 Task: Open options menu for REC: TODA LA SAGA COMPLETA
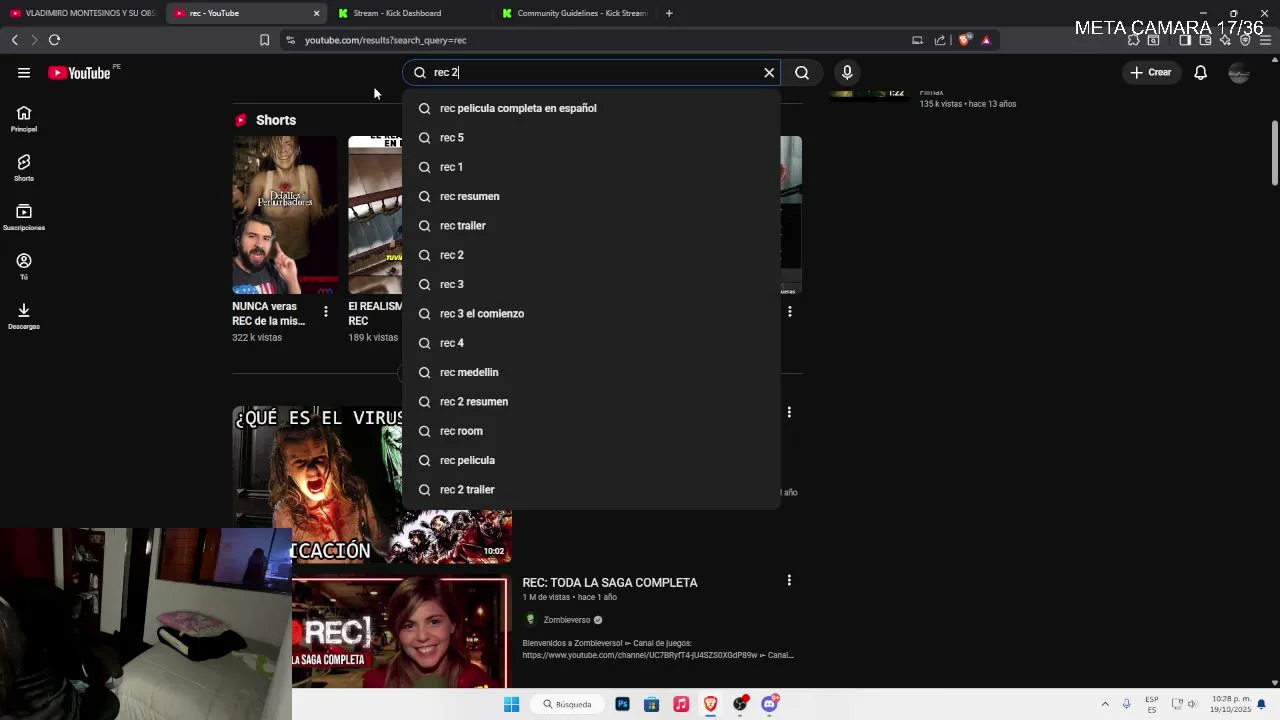[789, 580]
